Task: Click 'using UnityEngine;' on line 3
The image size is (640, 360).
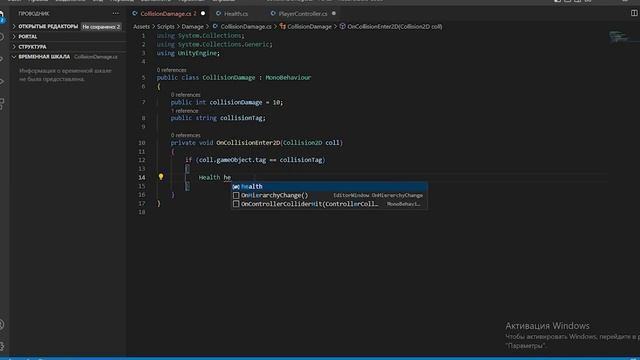Action: pos(188,53)
